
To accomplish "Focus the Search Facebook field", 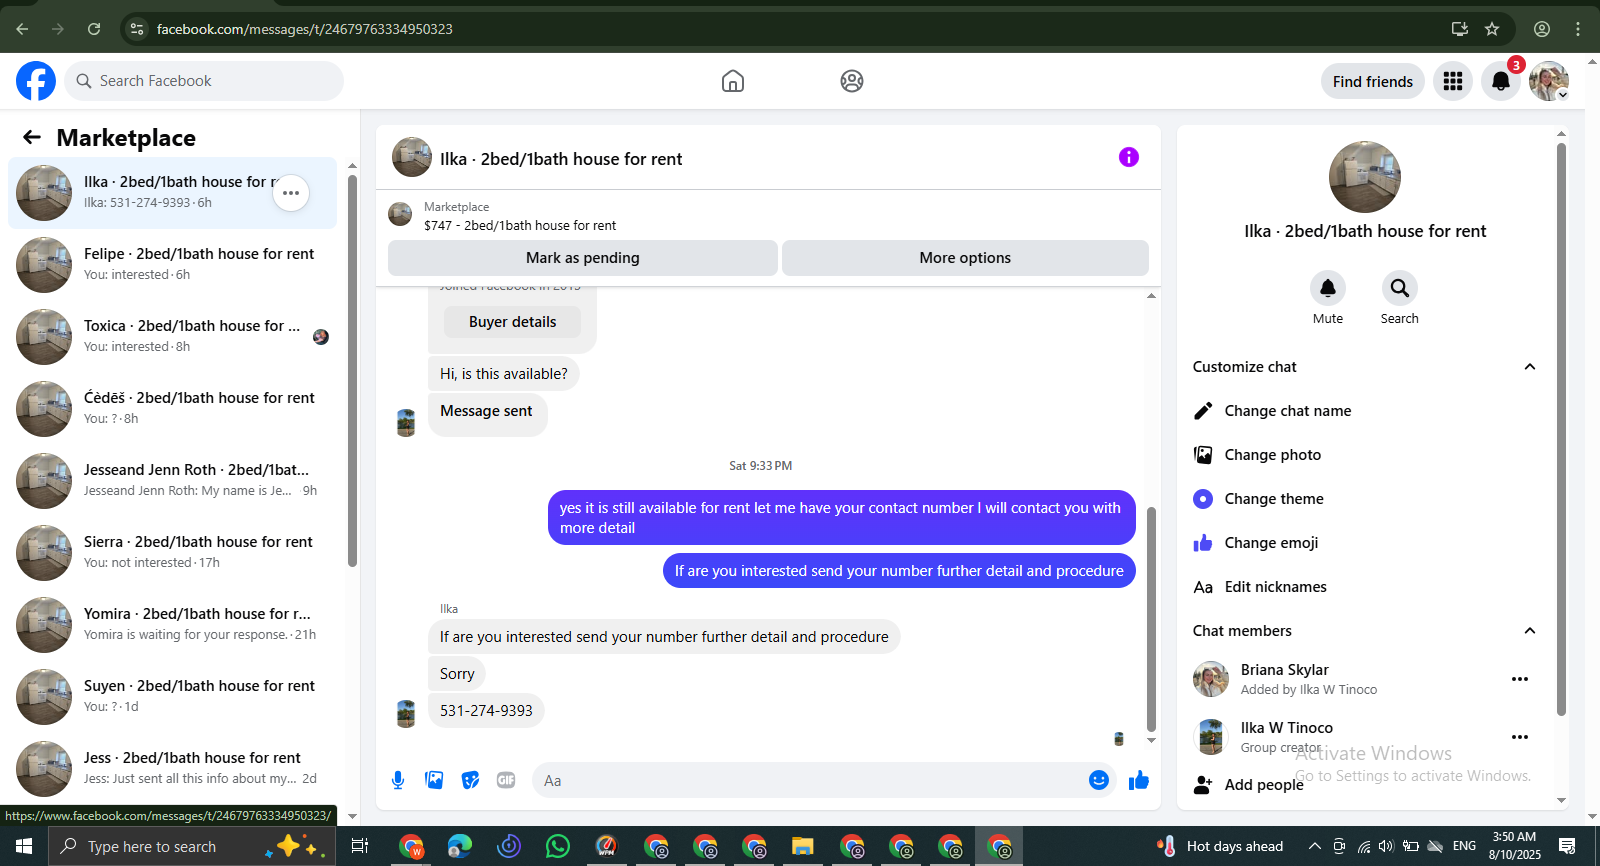I will click(204, 81).
